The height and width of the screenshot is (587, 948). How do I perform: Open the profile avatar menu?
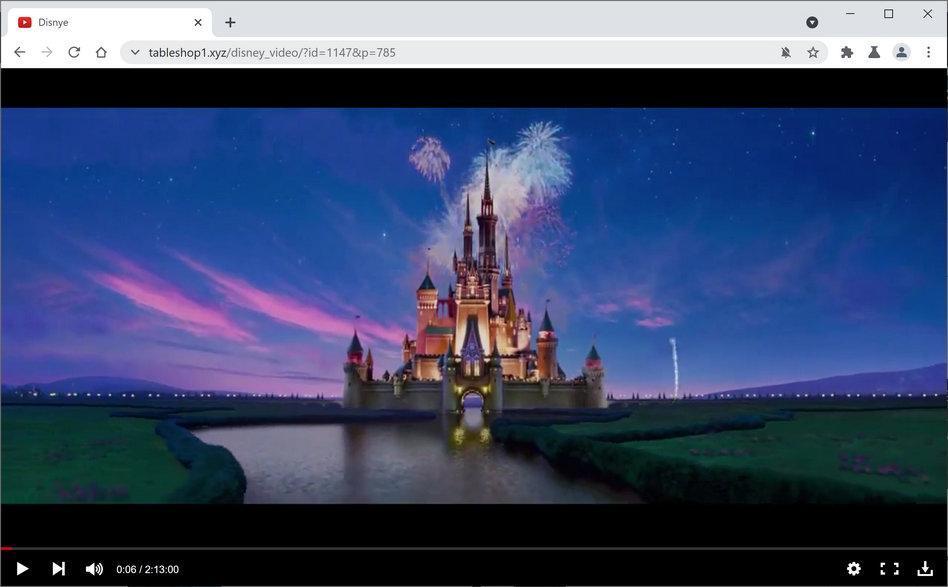901,53
